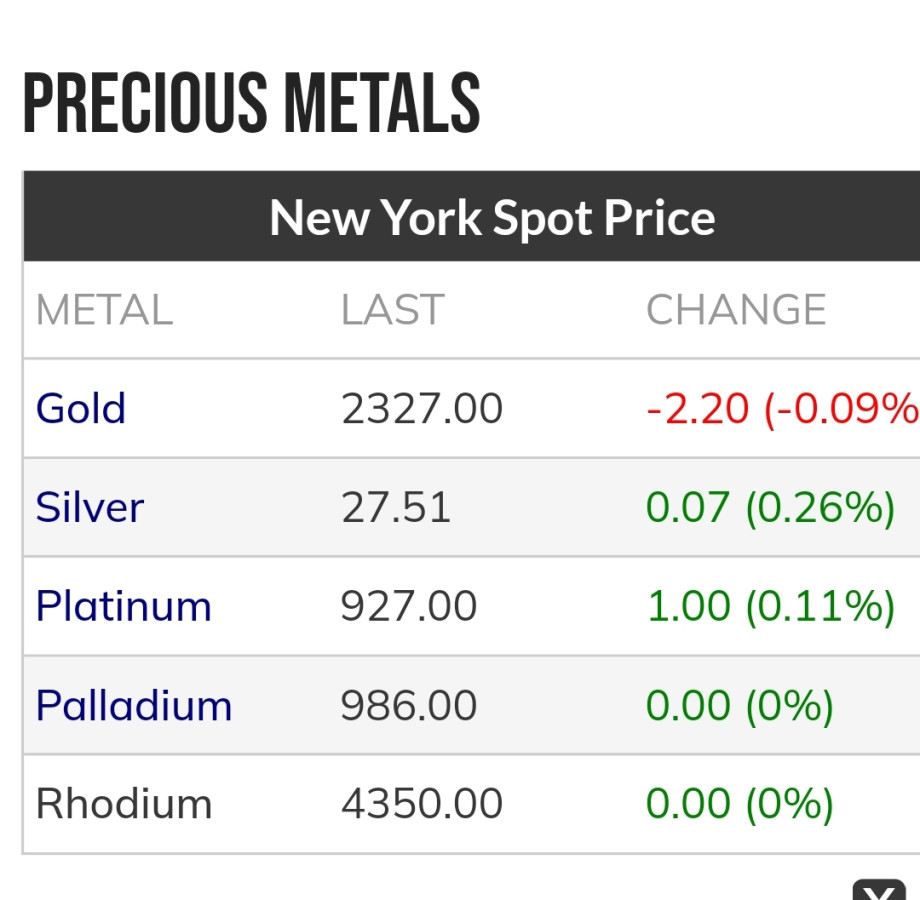Select Silver's last price 27.51

pos(396,508)
